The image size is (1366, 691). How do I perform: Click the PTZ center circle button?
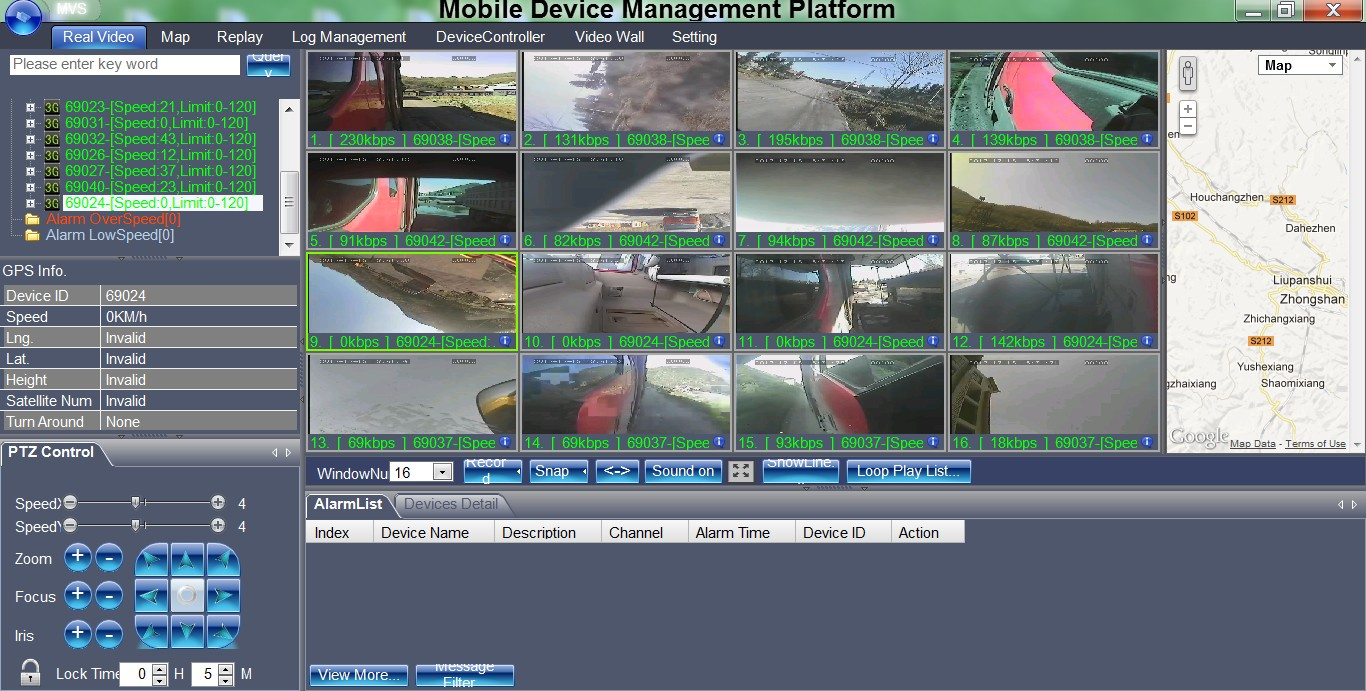pos(187,596)
